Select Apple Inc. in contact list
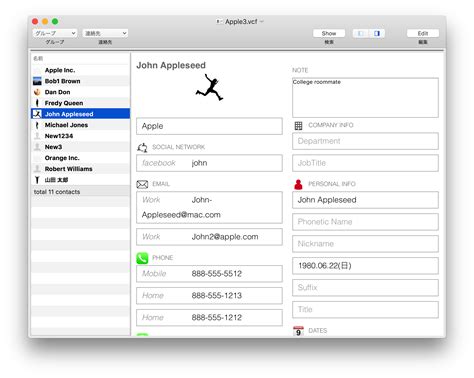Viewport: 474px width, 378px height. click(x=80, y=70)
